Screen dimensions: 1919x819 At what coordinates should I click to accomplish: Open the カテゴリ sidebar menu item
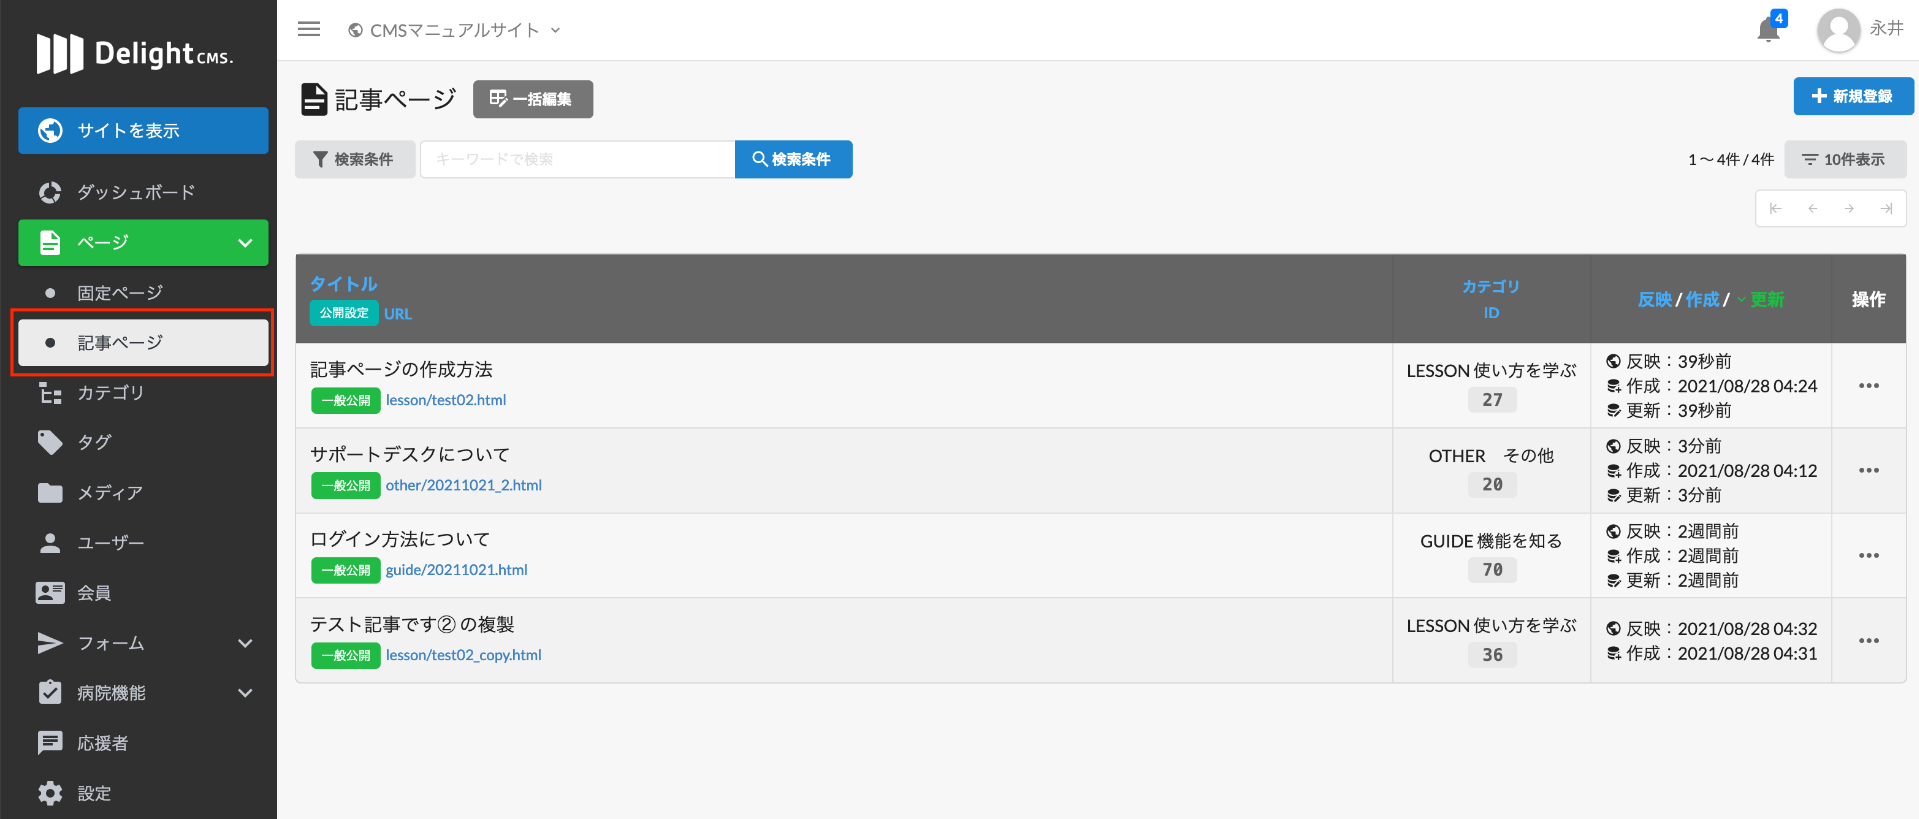coord(110,393)
